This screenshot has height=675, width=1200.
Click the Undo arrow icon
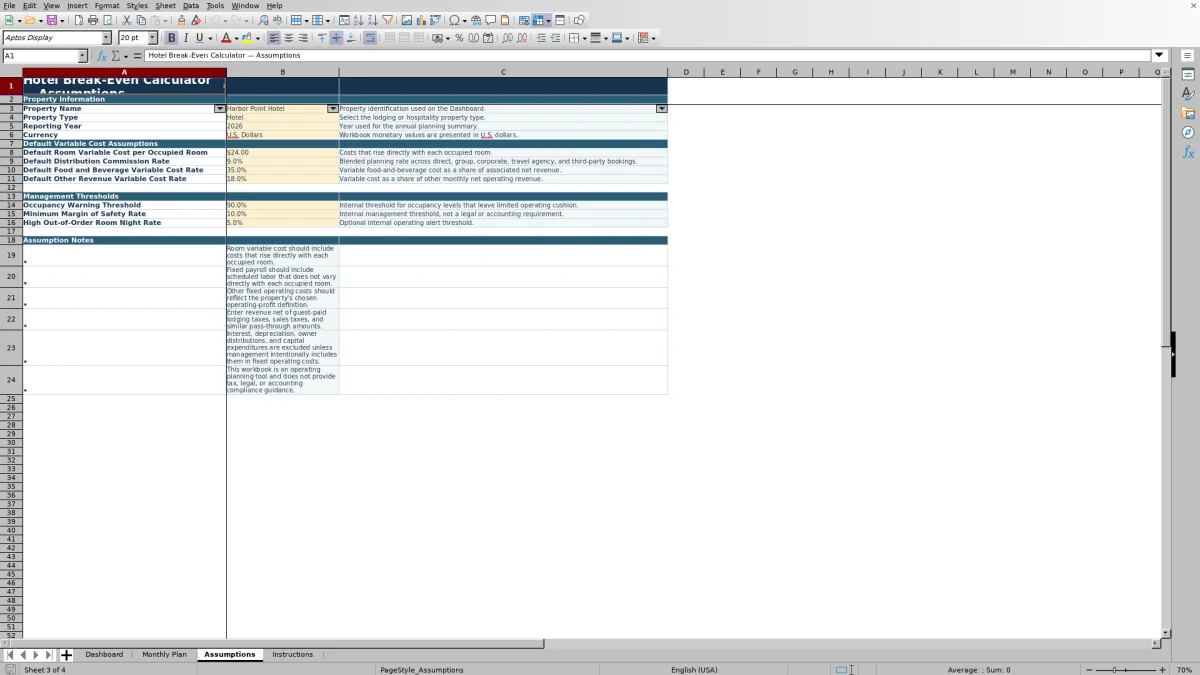click(214, 20)
